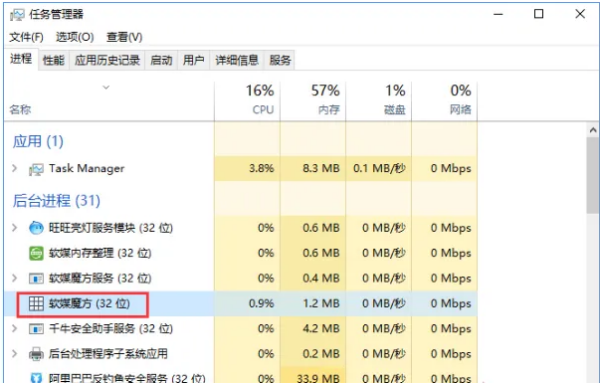The image size is (600, 383).
Task: Click the 8.3 MB memory value
Action: coord(321,168)
